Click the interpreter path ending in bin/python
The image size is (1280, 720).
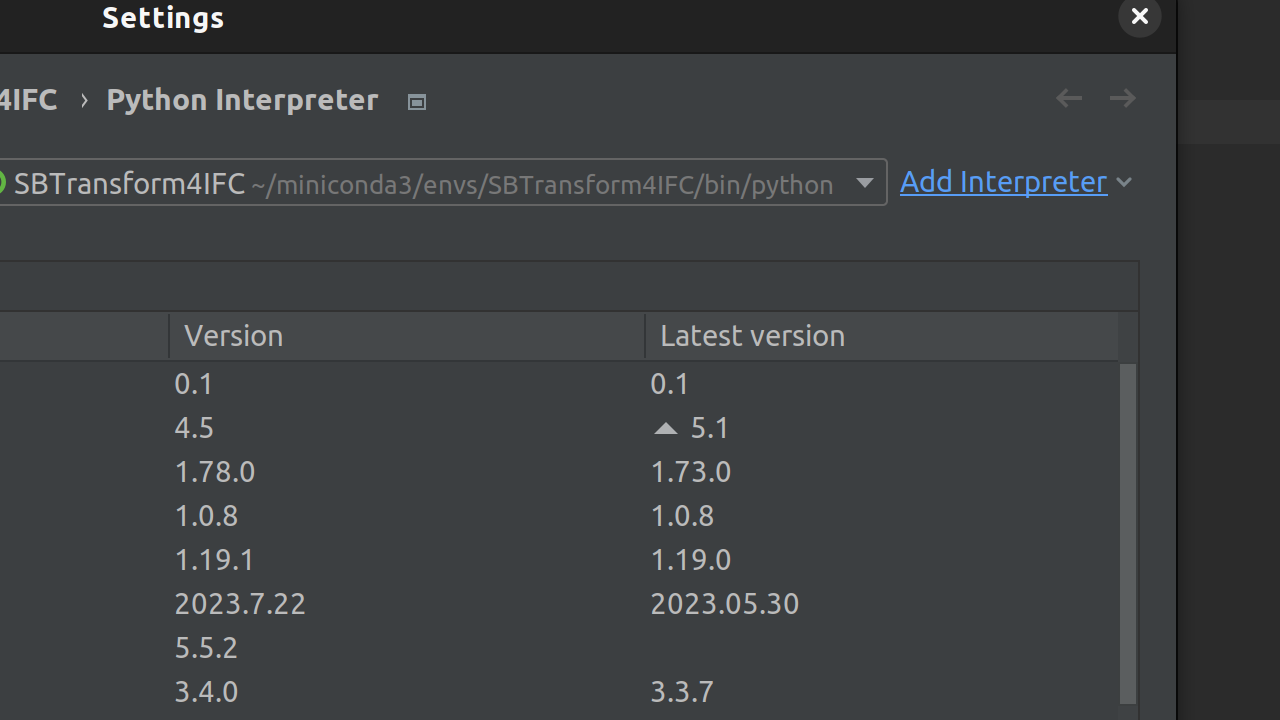click(x=542, y=185)
